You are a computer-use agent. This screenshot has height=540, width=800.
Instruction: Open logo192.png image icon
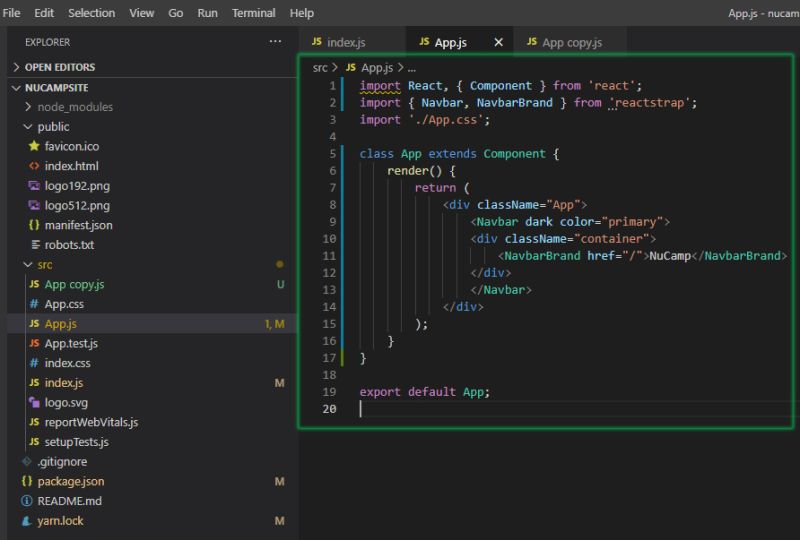tap(34, 186)
